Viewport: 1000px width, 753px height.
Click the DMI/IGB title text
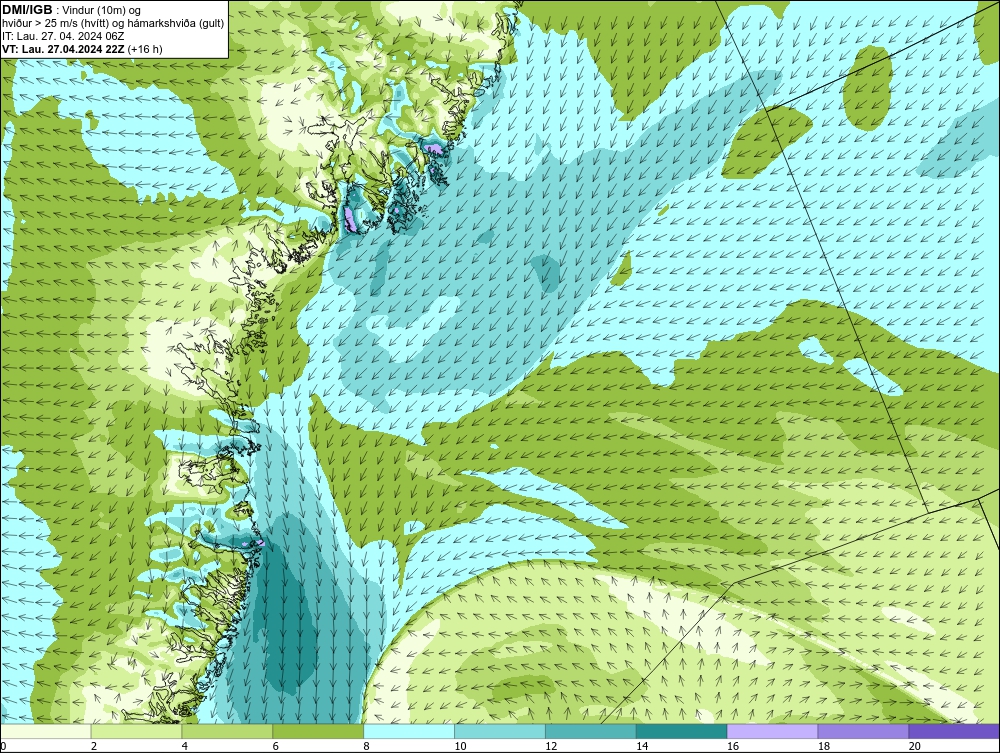27,10
